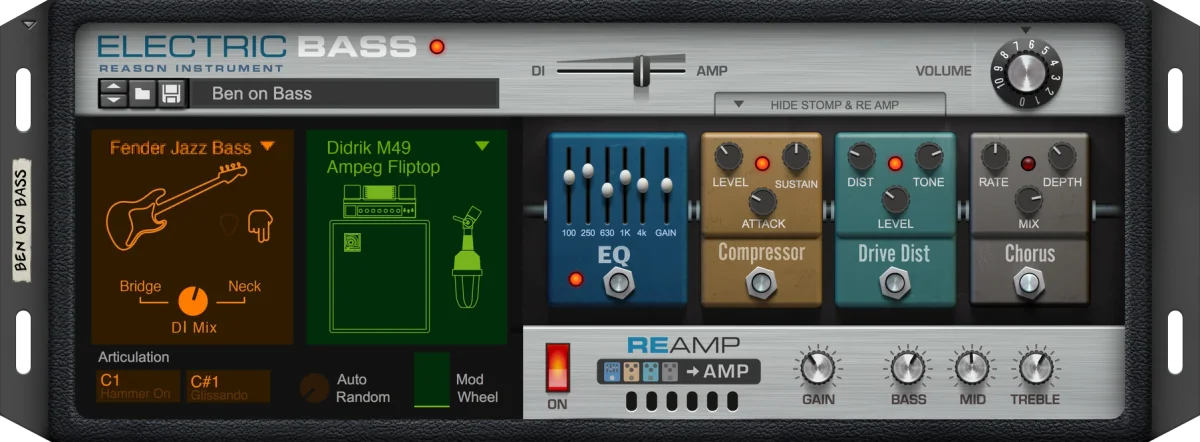The width and height of the screenshot is (1200, 442).
Task: Open the patch browser folder icon
Action: click(x=142, y=94)
